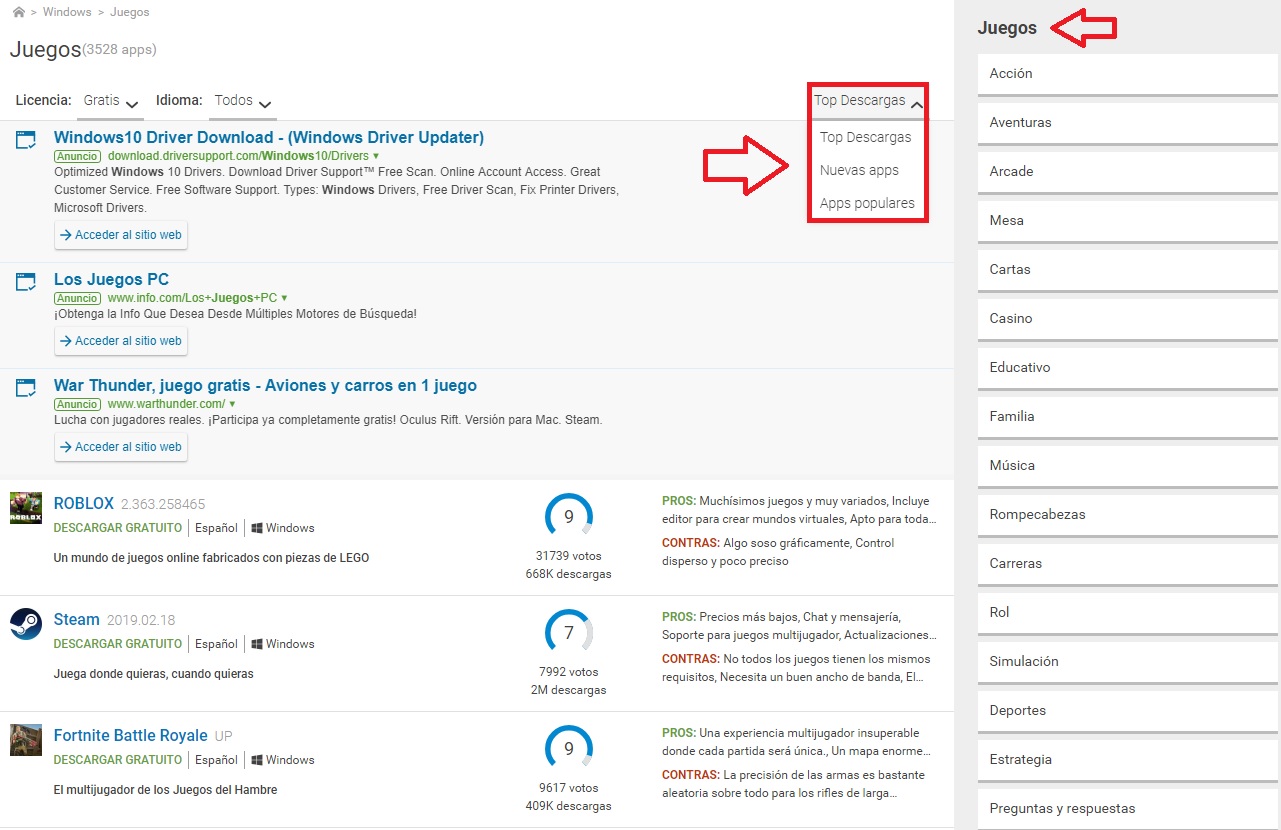Open the Steam app title link
The image size is (1281, 830).
[x=77, y=619]
